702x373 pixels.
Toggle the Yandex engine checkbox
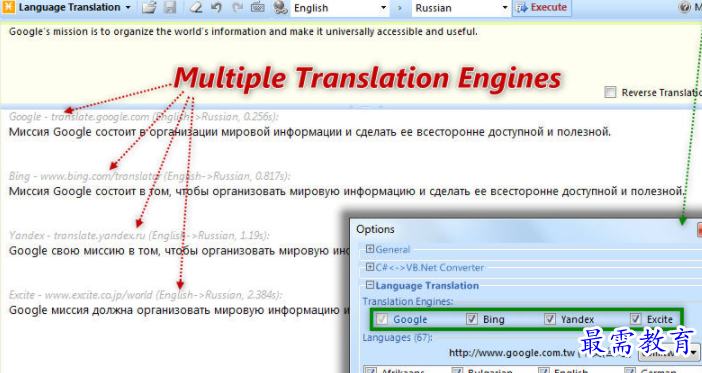pyautogui.click(x=550, y=319)
